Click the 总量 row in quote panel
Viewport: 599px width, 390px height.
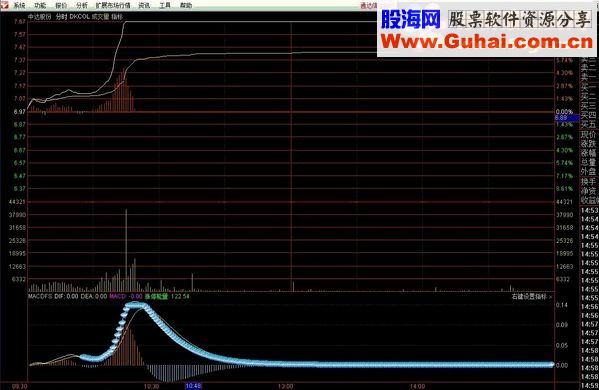coord(588,163)
